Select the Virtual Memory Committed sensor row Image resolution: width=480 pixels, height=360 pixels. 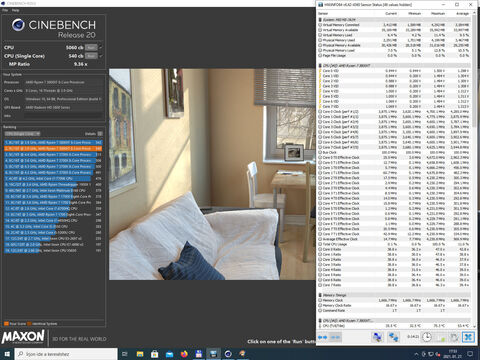[x=395, y=25]
